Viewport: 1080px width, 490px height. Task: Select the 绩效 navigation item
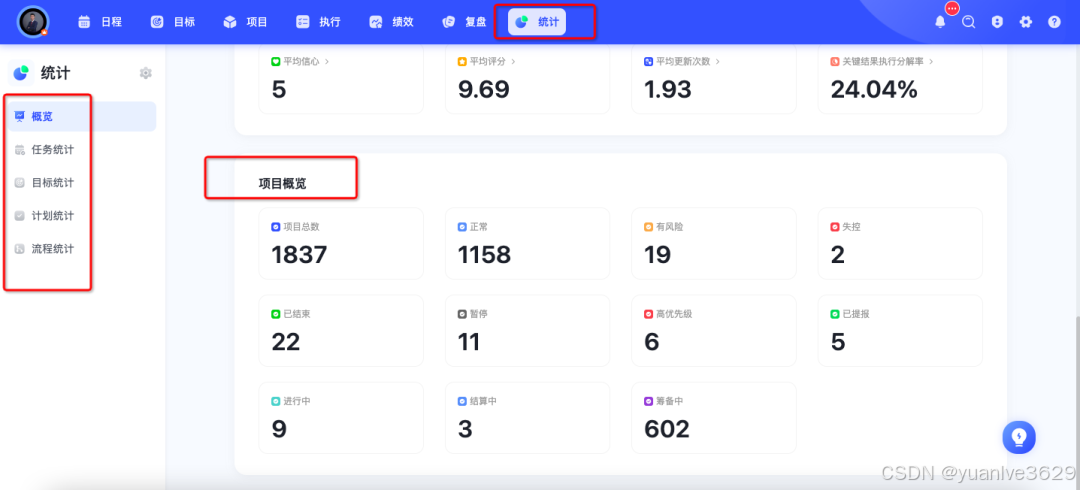tap(391, 22)
